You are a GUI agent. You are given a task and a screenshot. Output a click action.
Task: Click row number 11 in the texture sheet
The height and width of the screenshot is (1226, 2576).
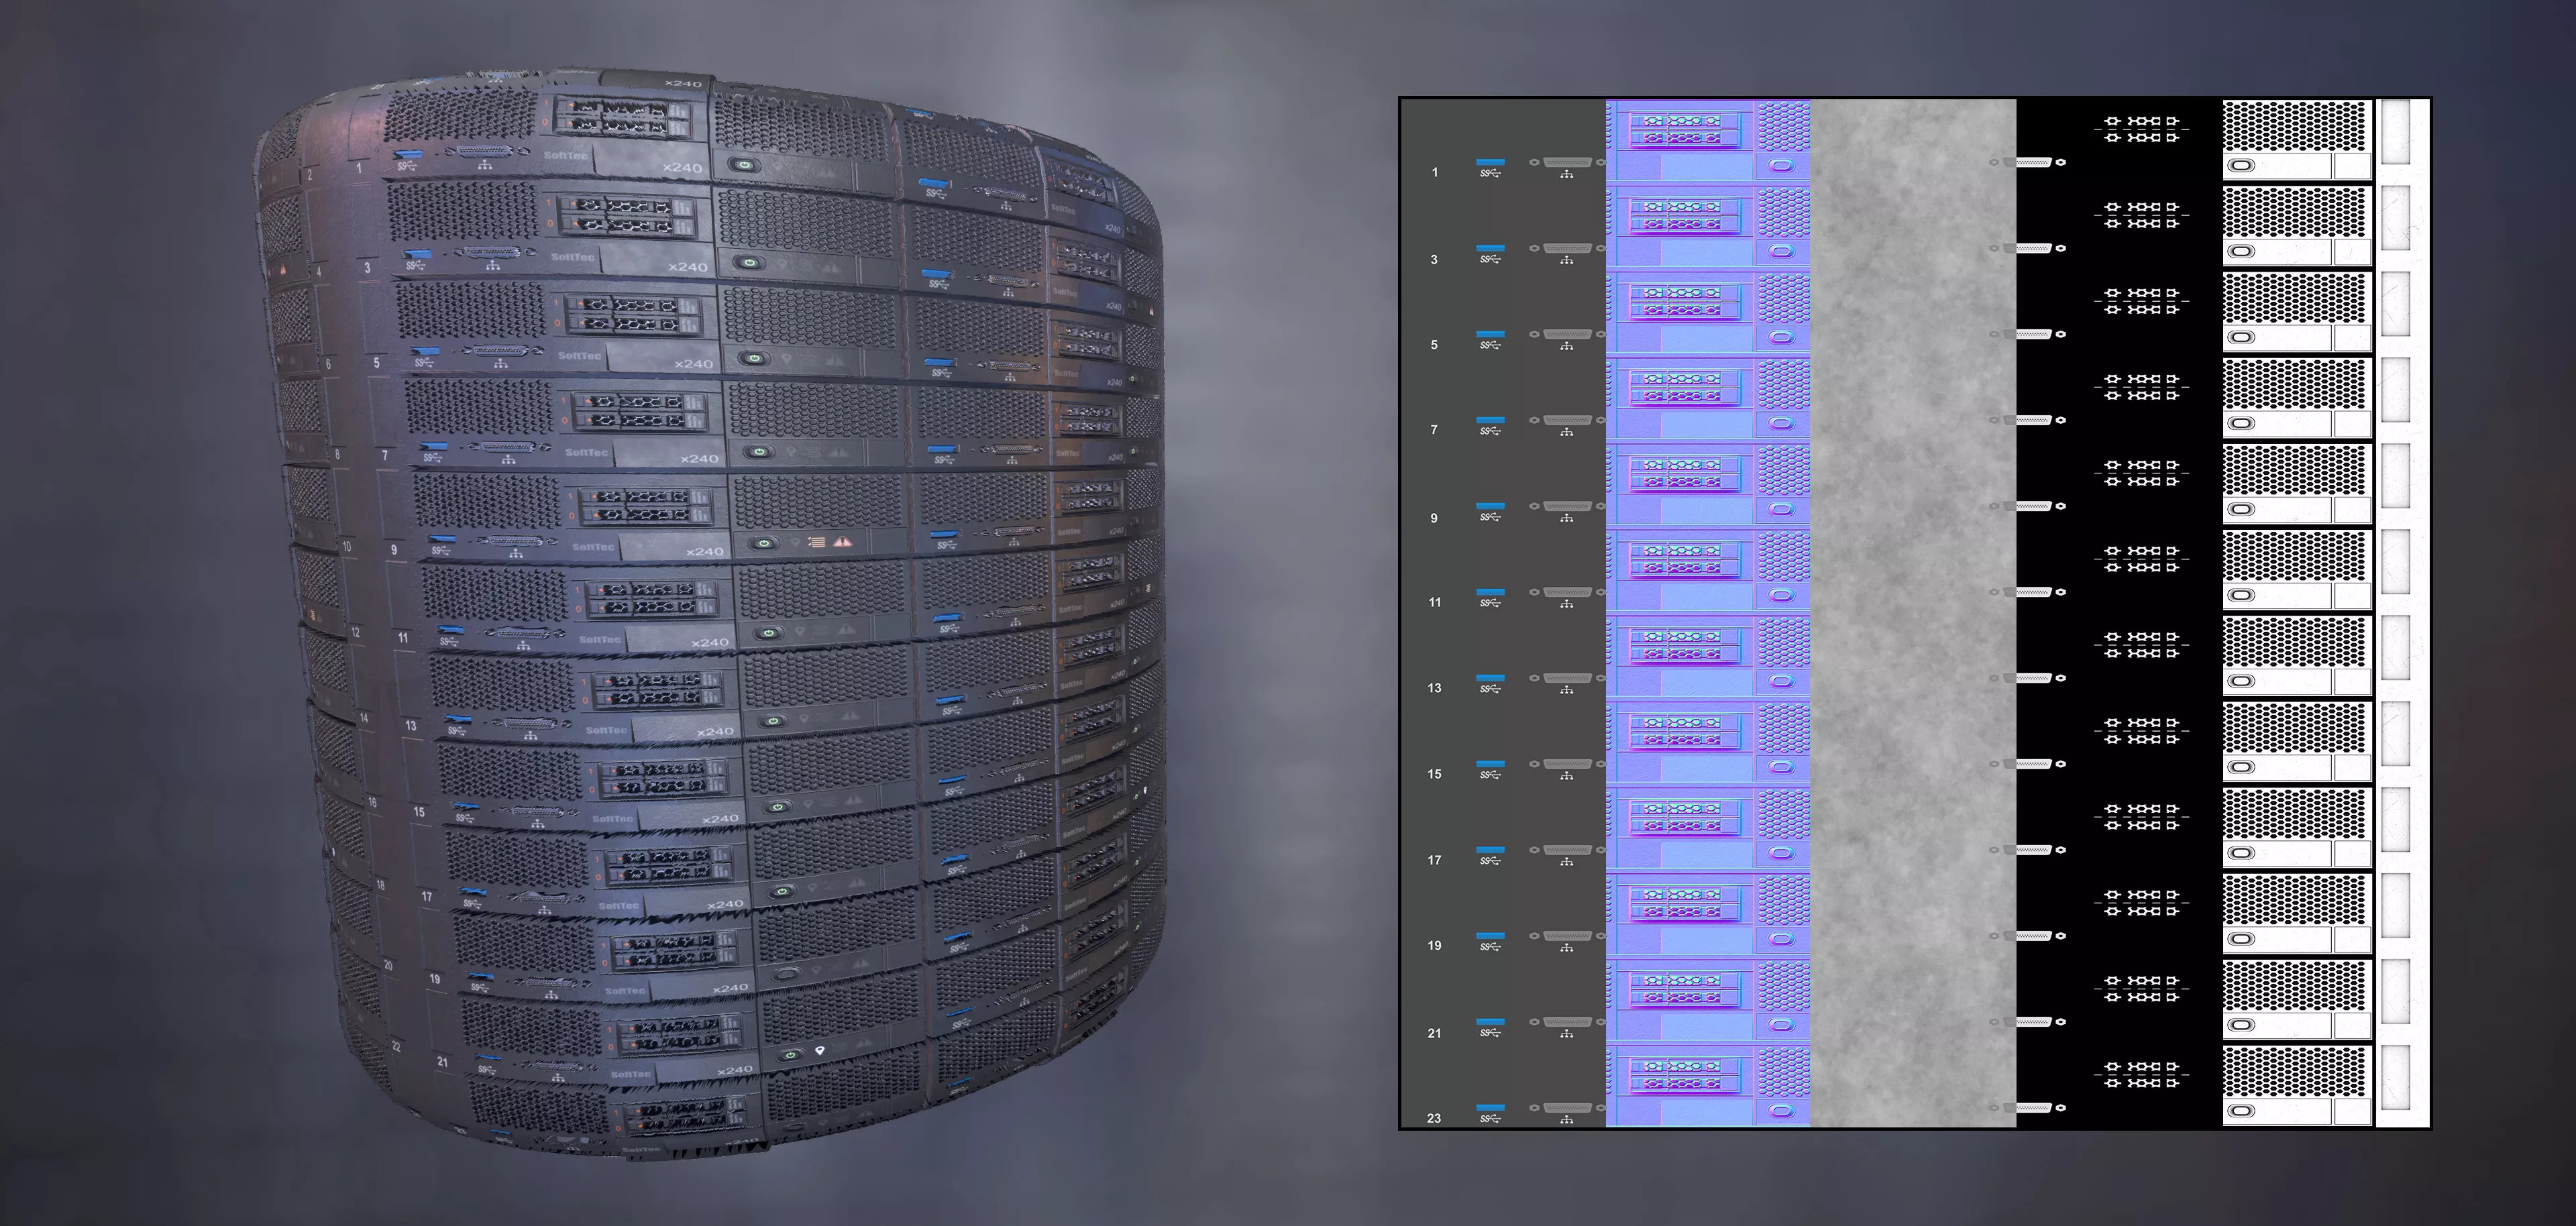pos(1434,602)
